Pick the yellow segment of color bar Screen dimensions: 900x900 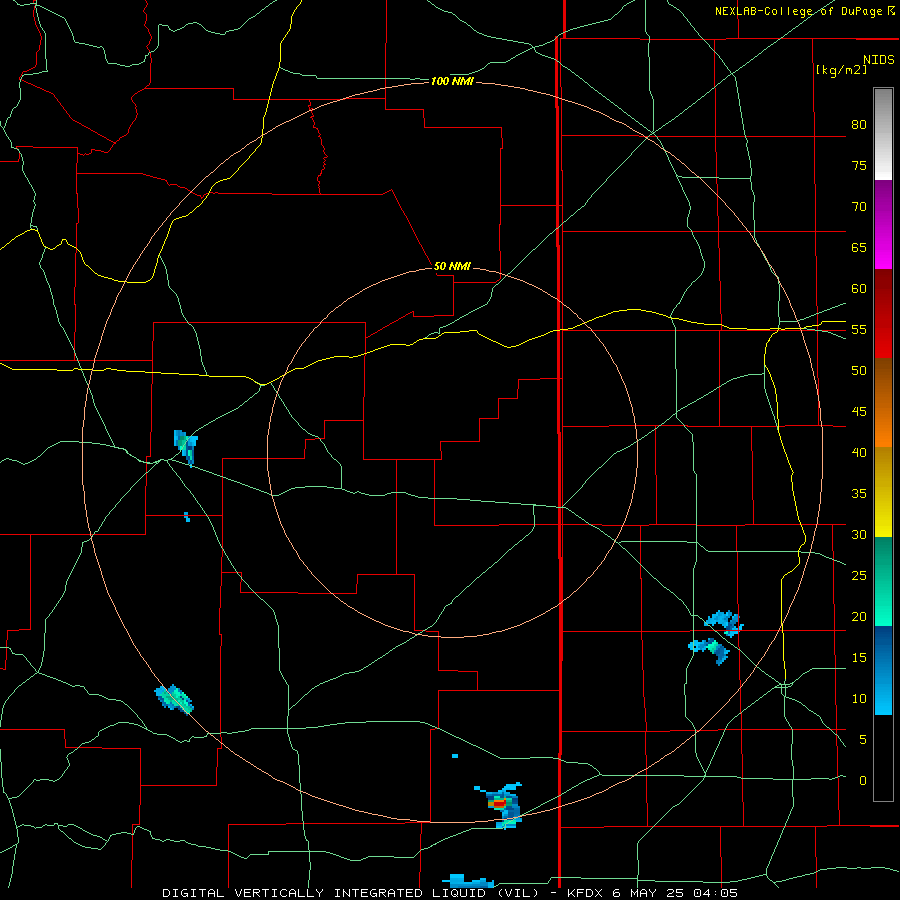(883, 492)
